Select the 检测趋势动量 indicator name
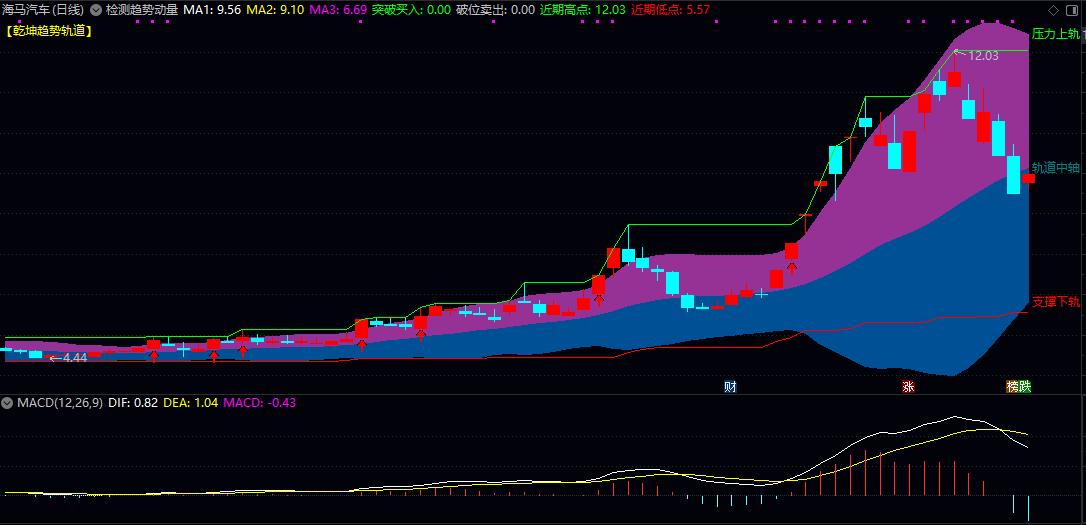The image size is (1086, 525). point(141,9)
